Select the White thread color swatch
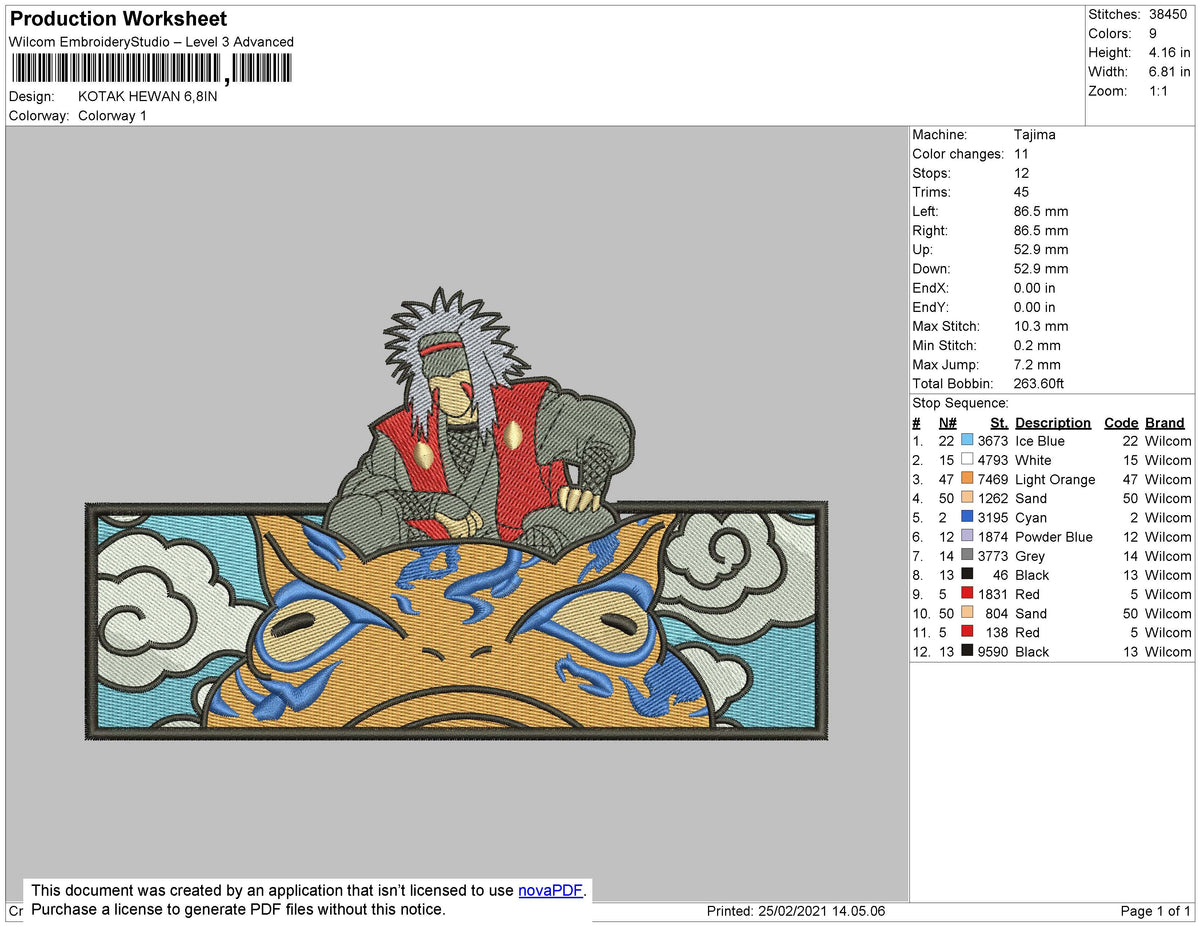This screenshot has height=927, width=1200. click(968, 460)
